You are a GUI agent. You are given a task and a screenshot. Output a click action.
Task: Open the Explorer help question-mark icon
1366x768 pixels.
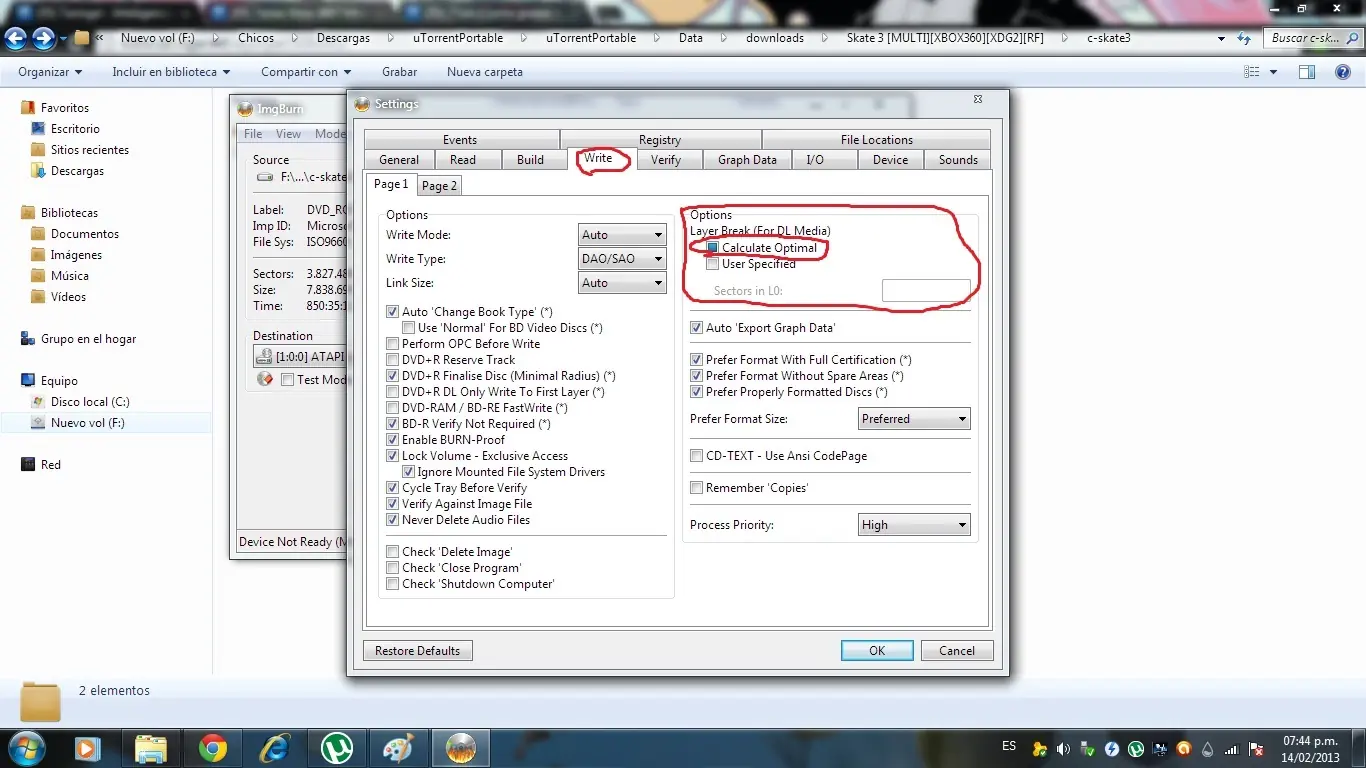click(x=1344, y=72)
